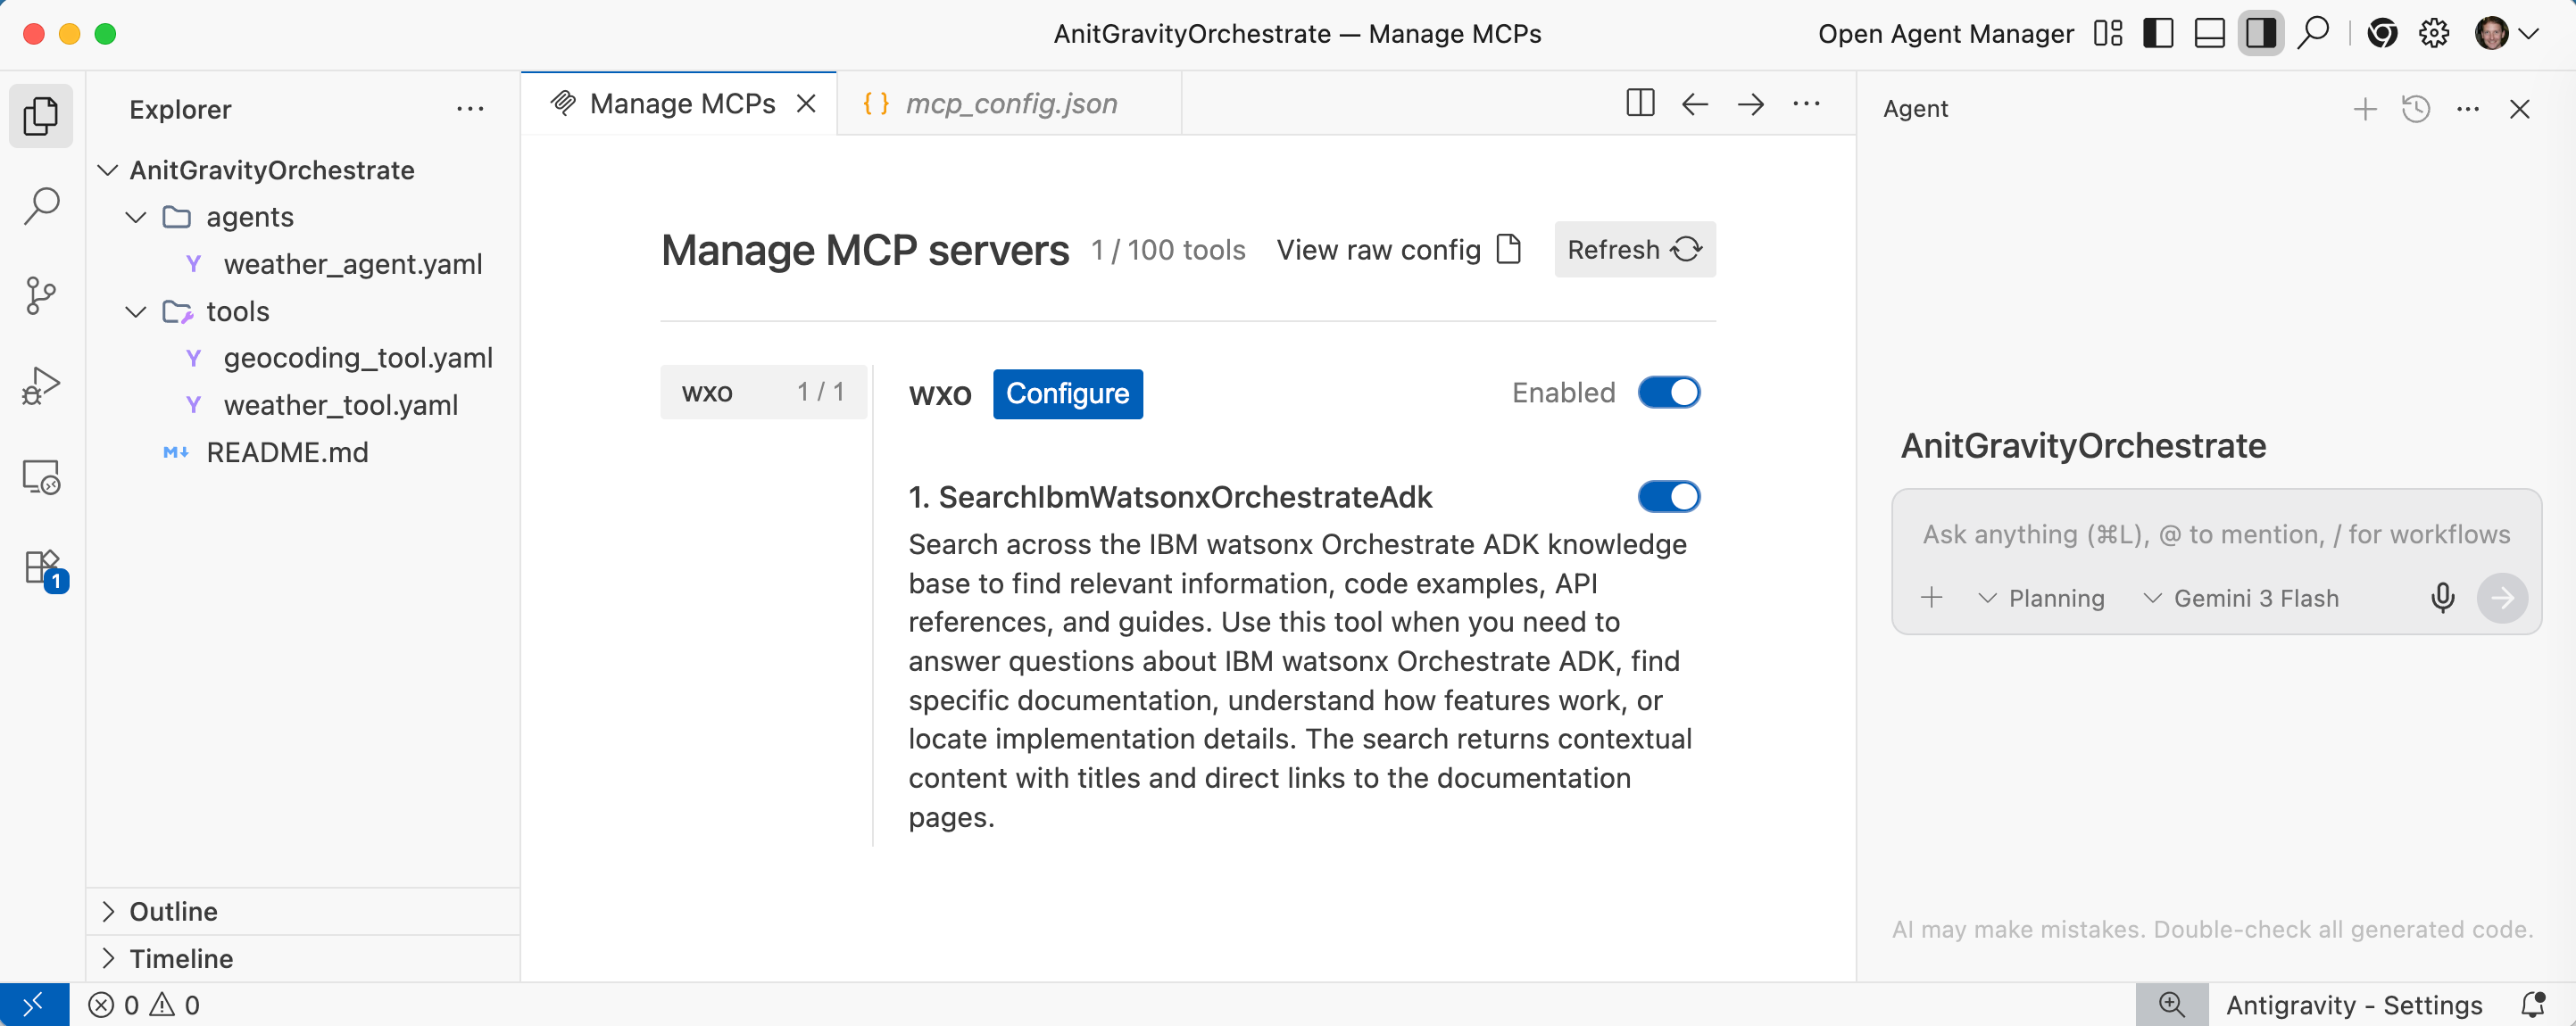The width and height of the screenshot is (2576, 1026).
Task: Click the blue Configure button
Action: point(1067,394)
